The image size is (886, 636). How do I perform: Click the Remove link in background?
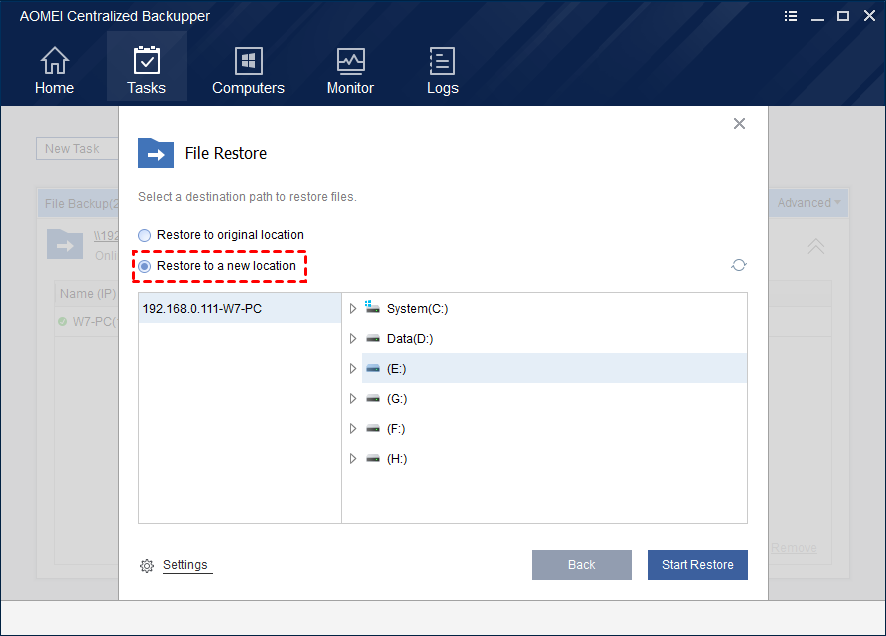793,548
